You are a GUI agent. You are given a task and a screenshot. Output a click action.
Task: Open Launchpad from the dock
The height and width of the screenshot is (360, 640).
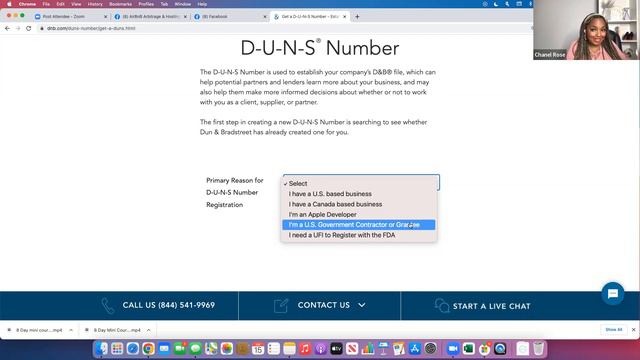tap(117, 349)
